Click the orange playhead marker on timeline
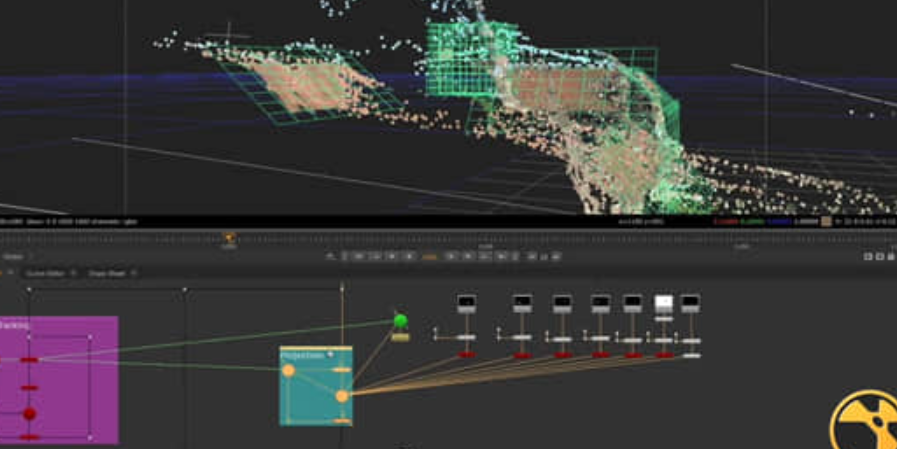Image resolution: width=897 pixels, height=449 pixels. [230, 239]
